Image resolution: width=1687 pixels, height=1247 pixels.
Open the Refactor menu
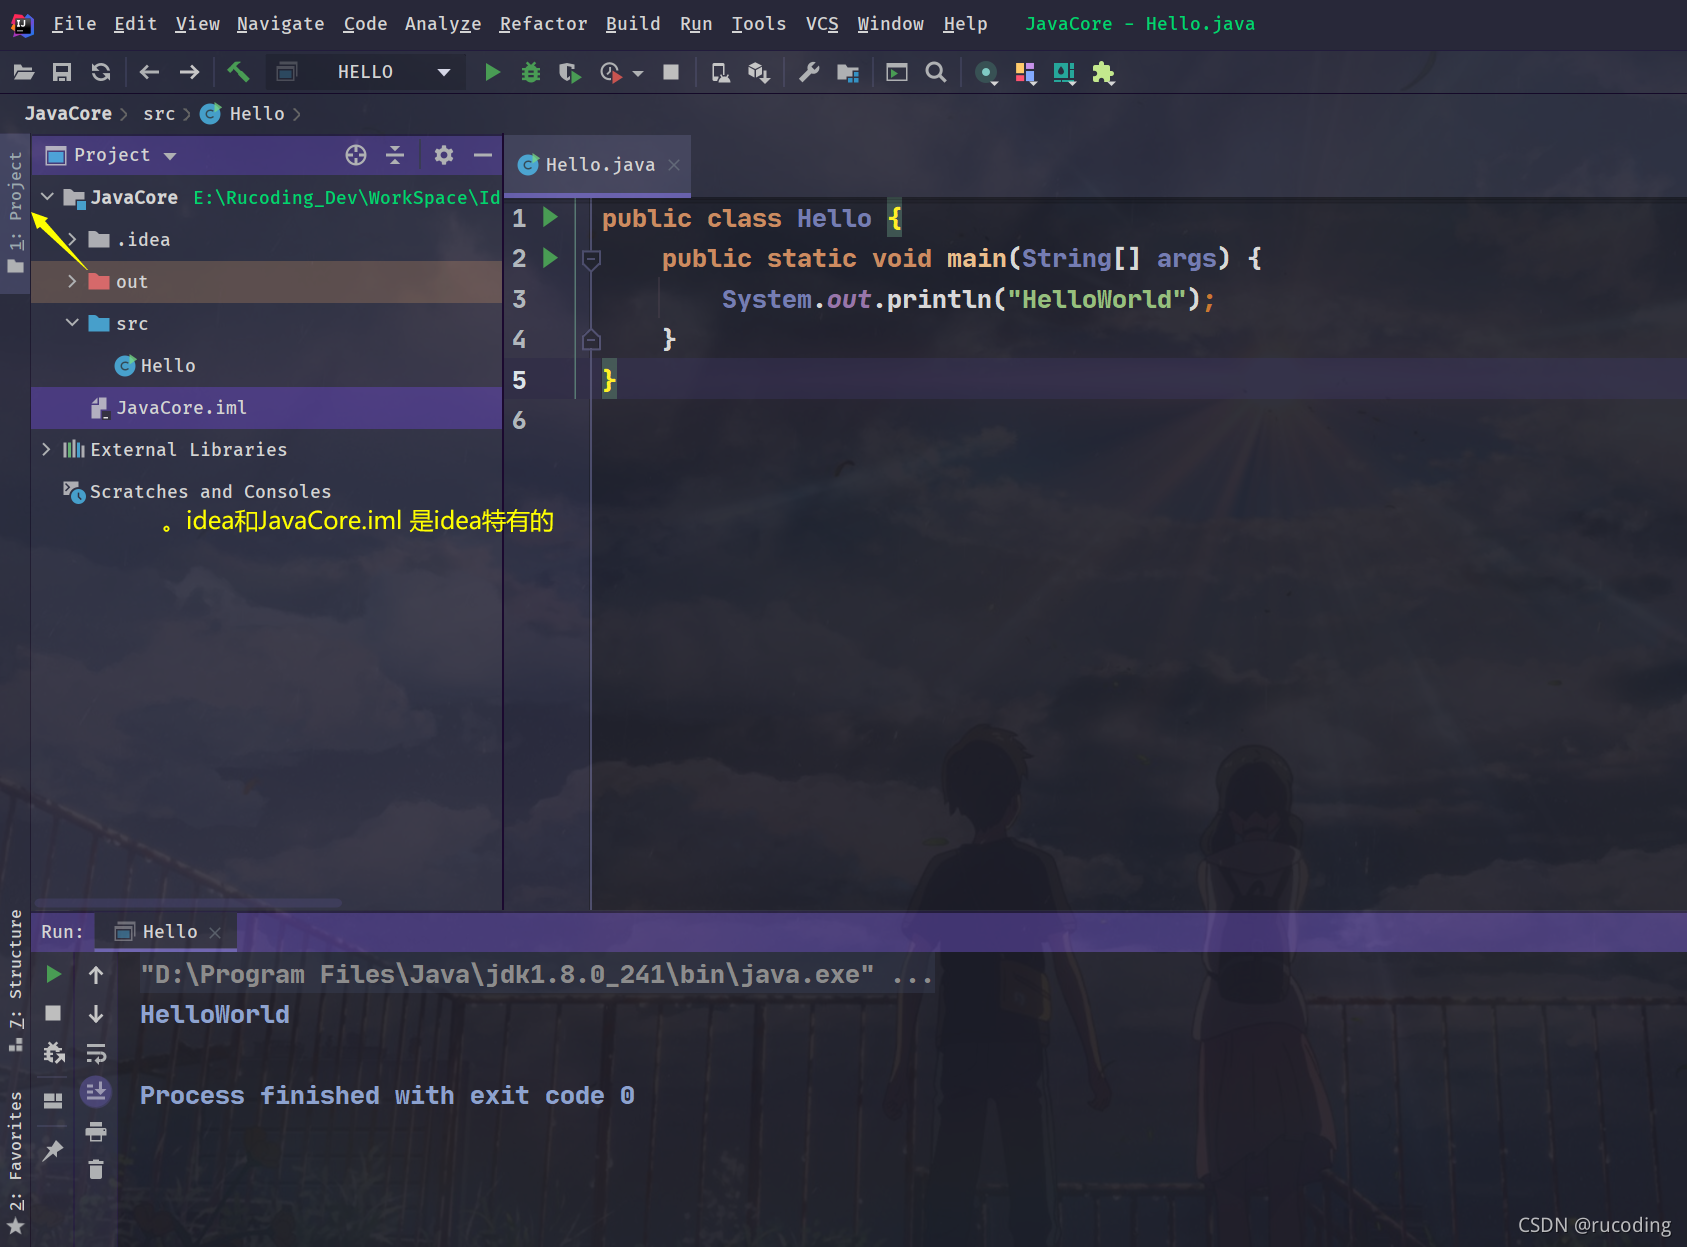pos(543,23)
